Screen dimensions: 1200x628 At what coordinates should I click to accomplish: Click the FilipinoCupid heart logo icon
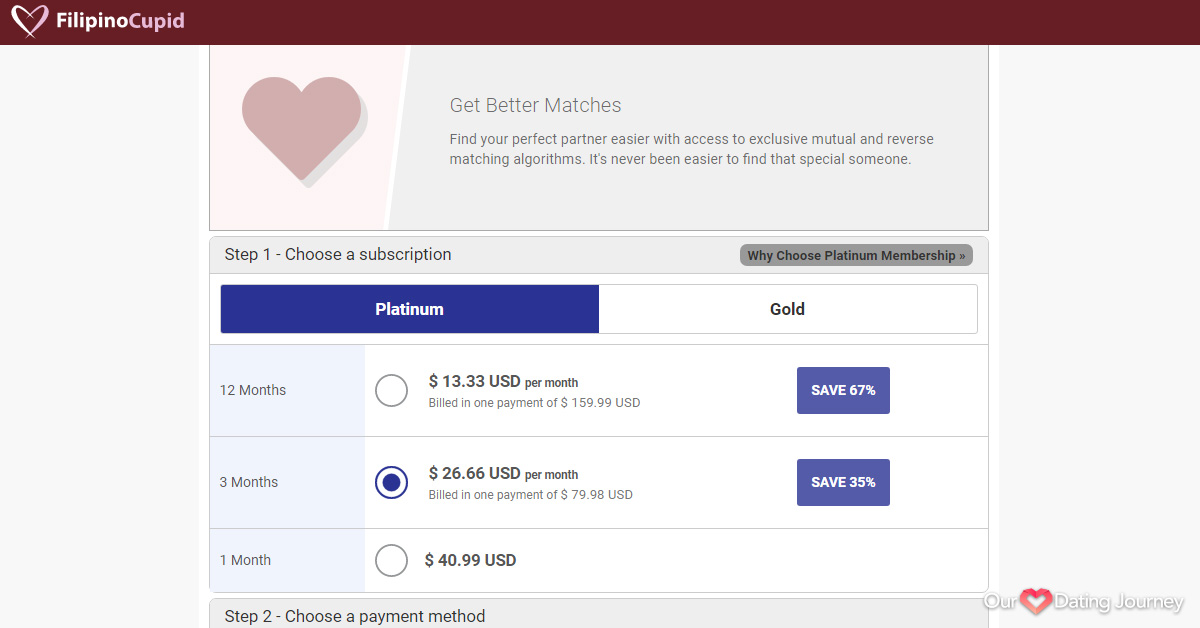30,20
